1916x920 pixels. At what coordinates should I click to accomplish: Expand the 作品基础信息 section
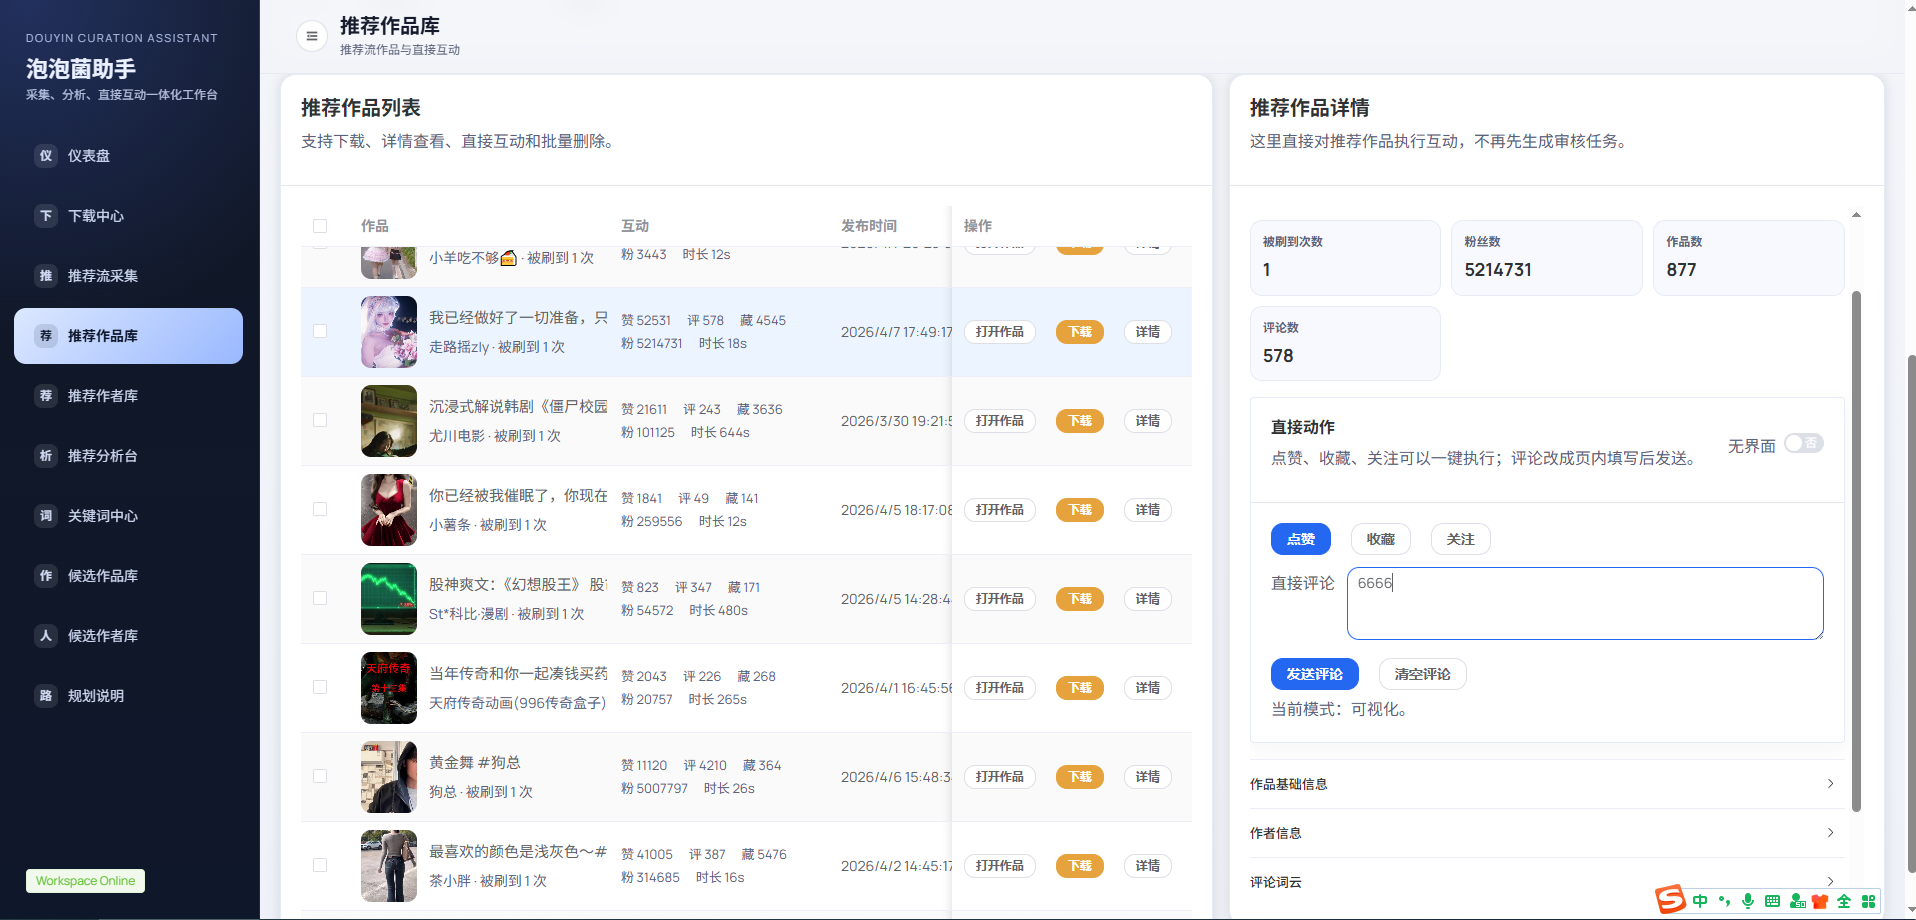1546,784
